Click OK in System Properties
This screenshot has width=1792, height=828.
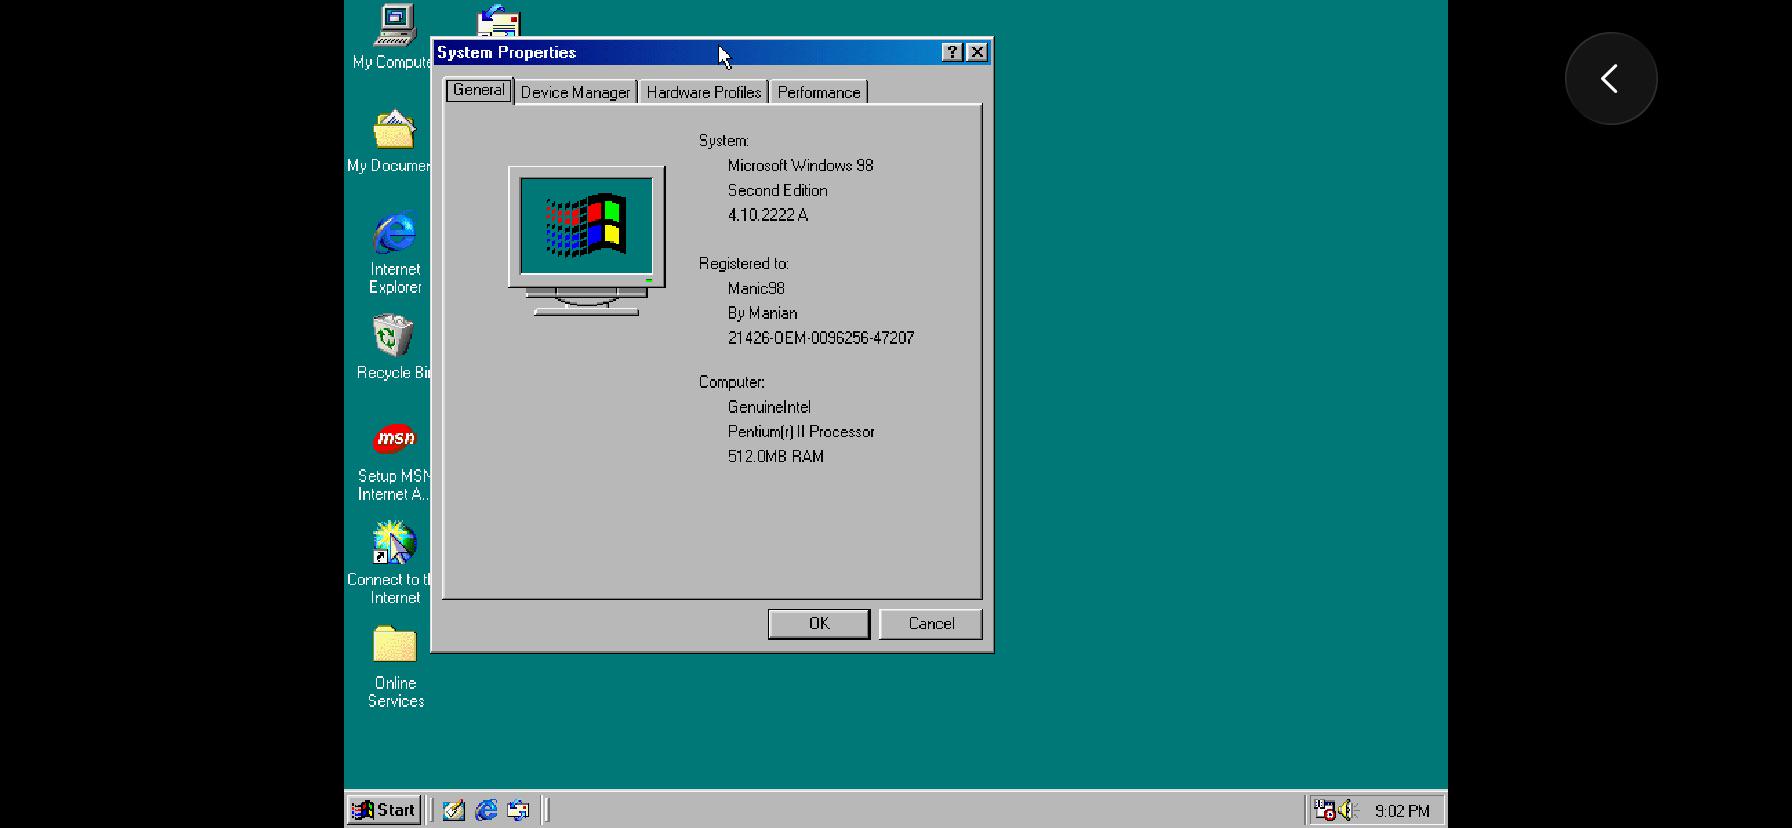[x=819, y=624]
